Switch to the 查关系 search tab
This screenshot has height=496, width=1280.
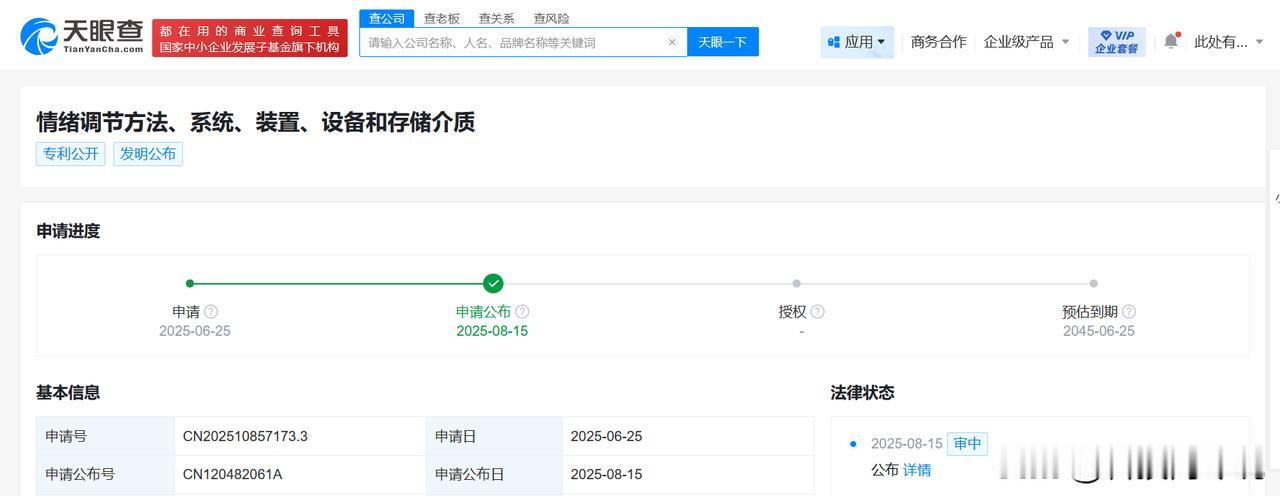[497, 18]
